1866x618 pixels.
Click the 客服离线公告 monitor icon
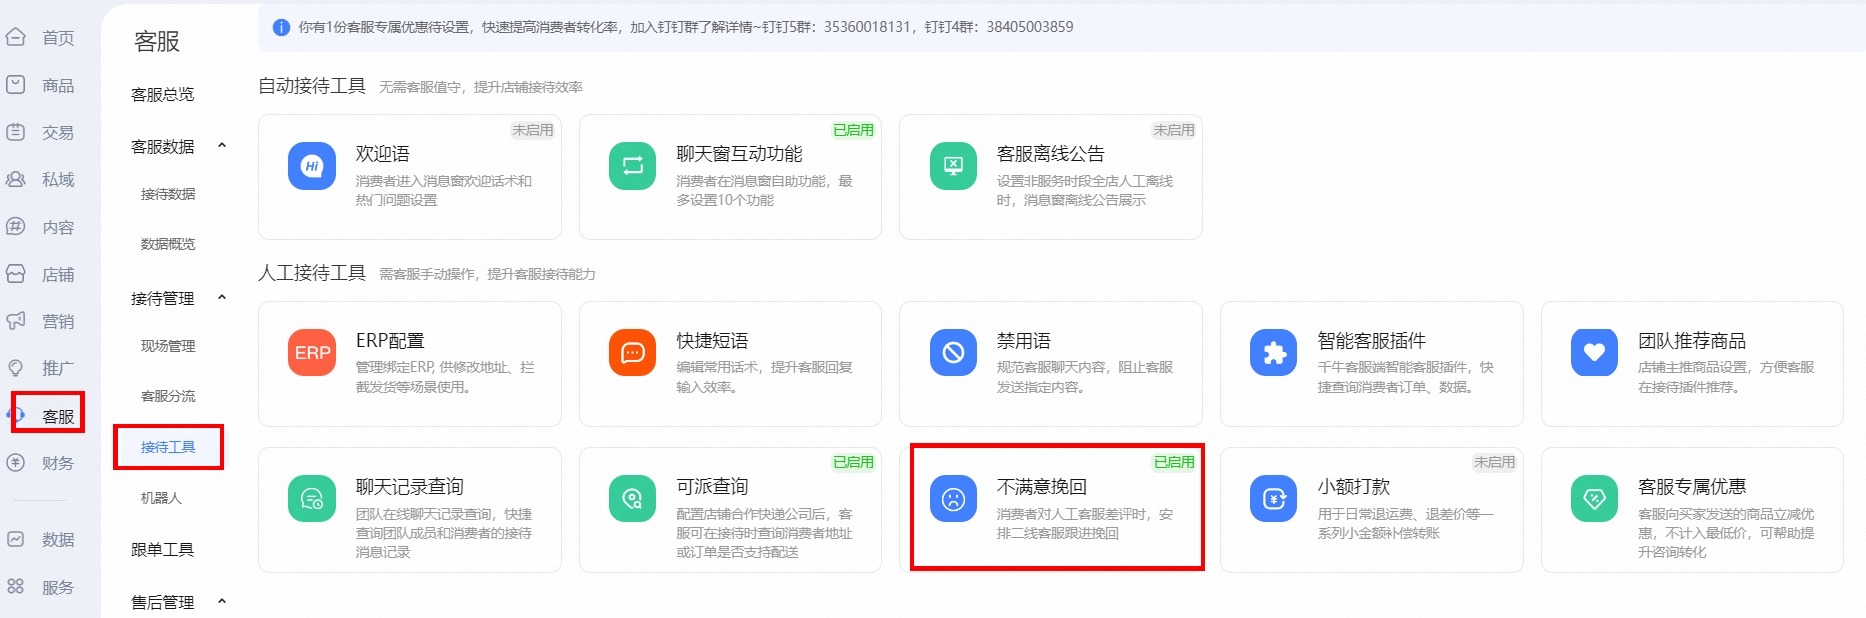click(953, 166)
